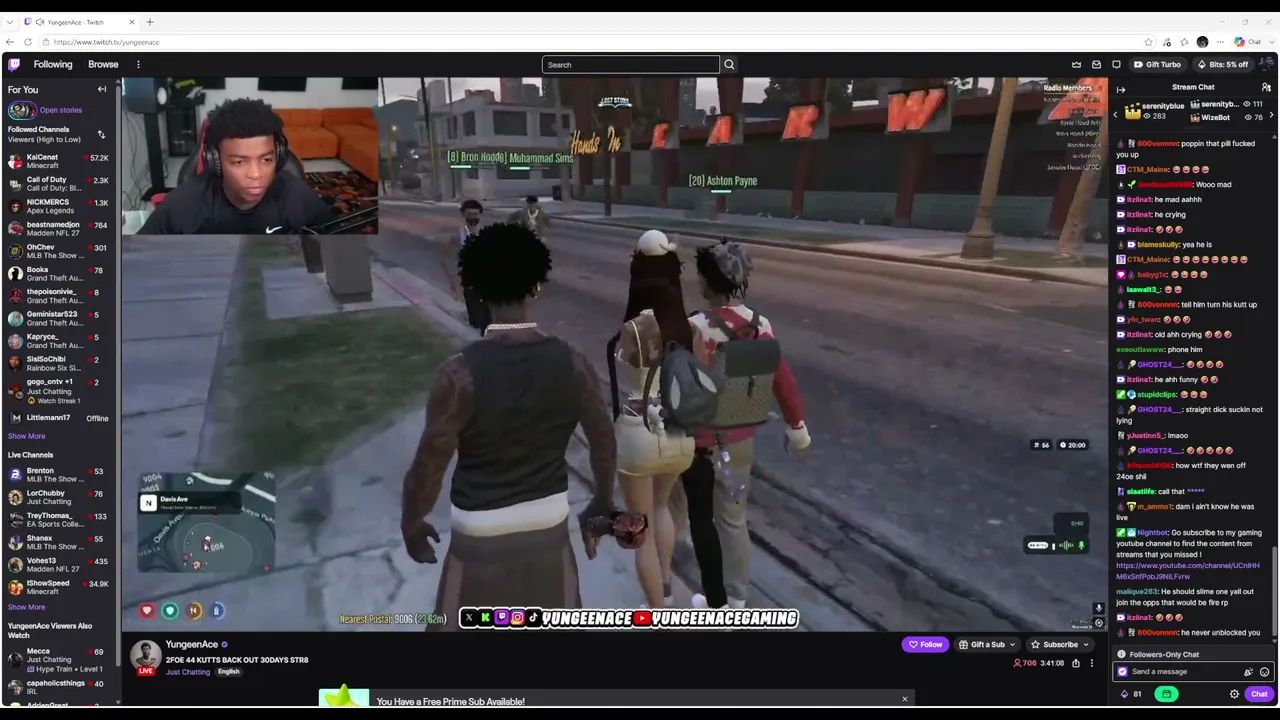
Task: Open the YungeenAce channel avatar
Action: (x=146, y=655)
